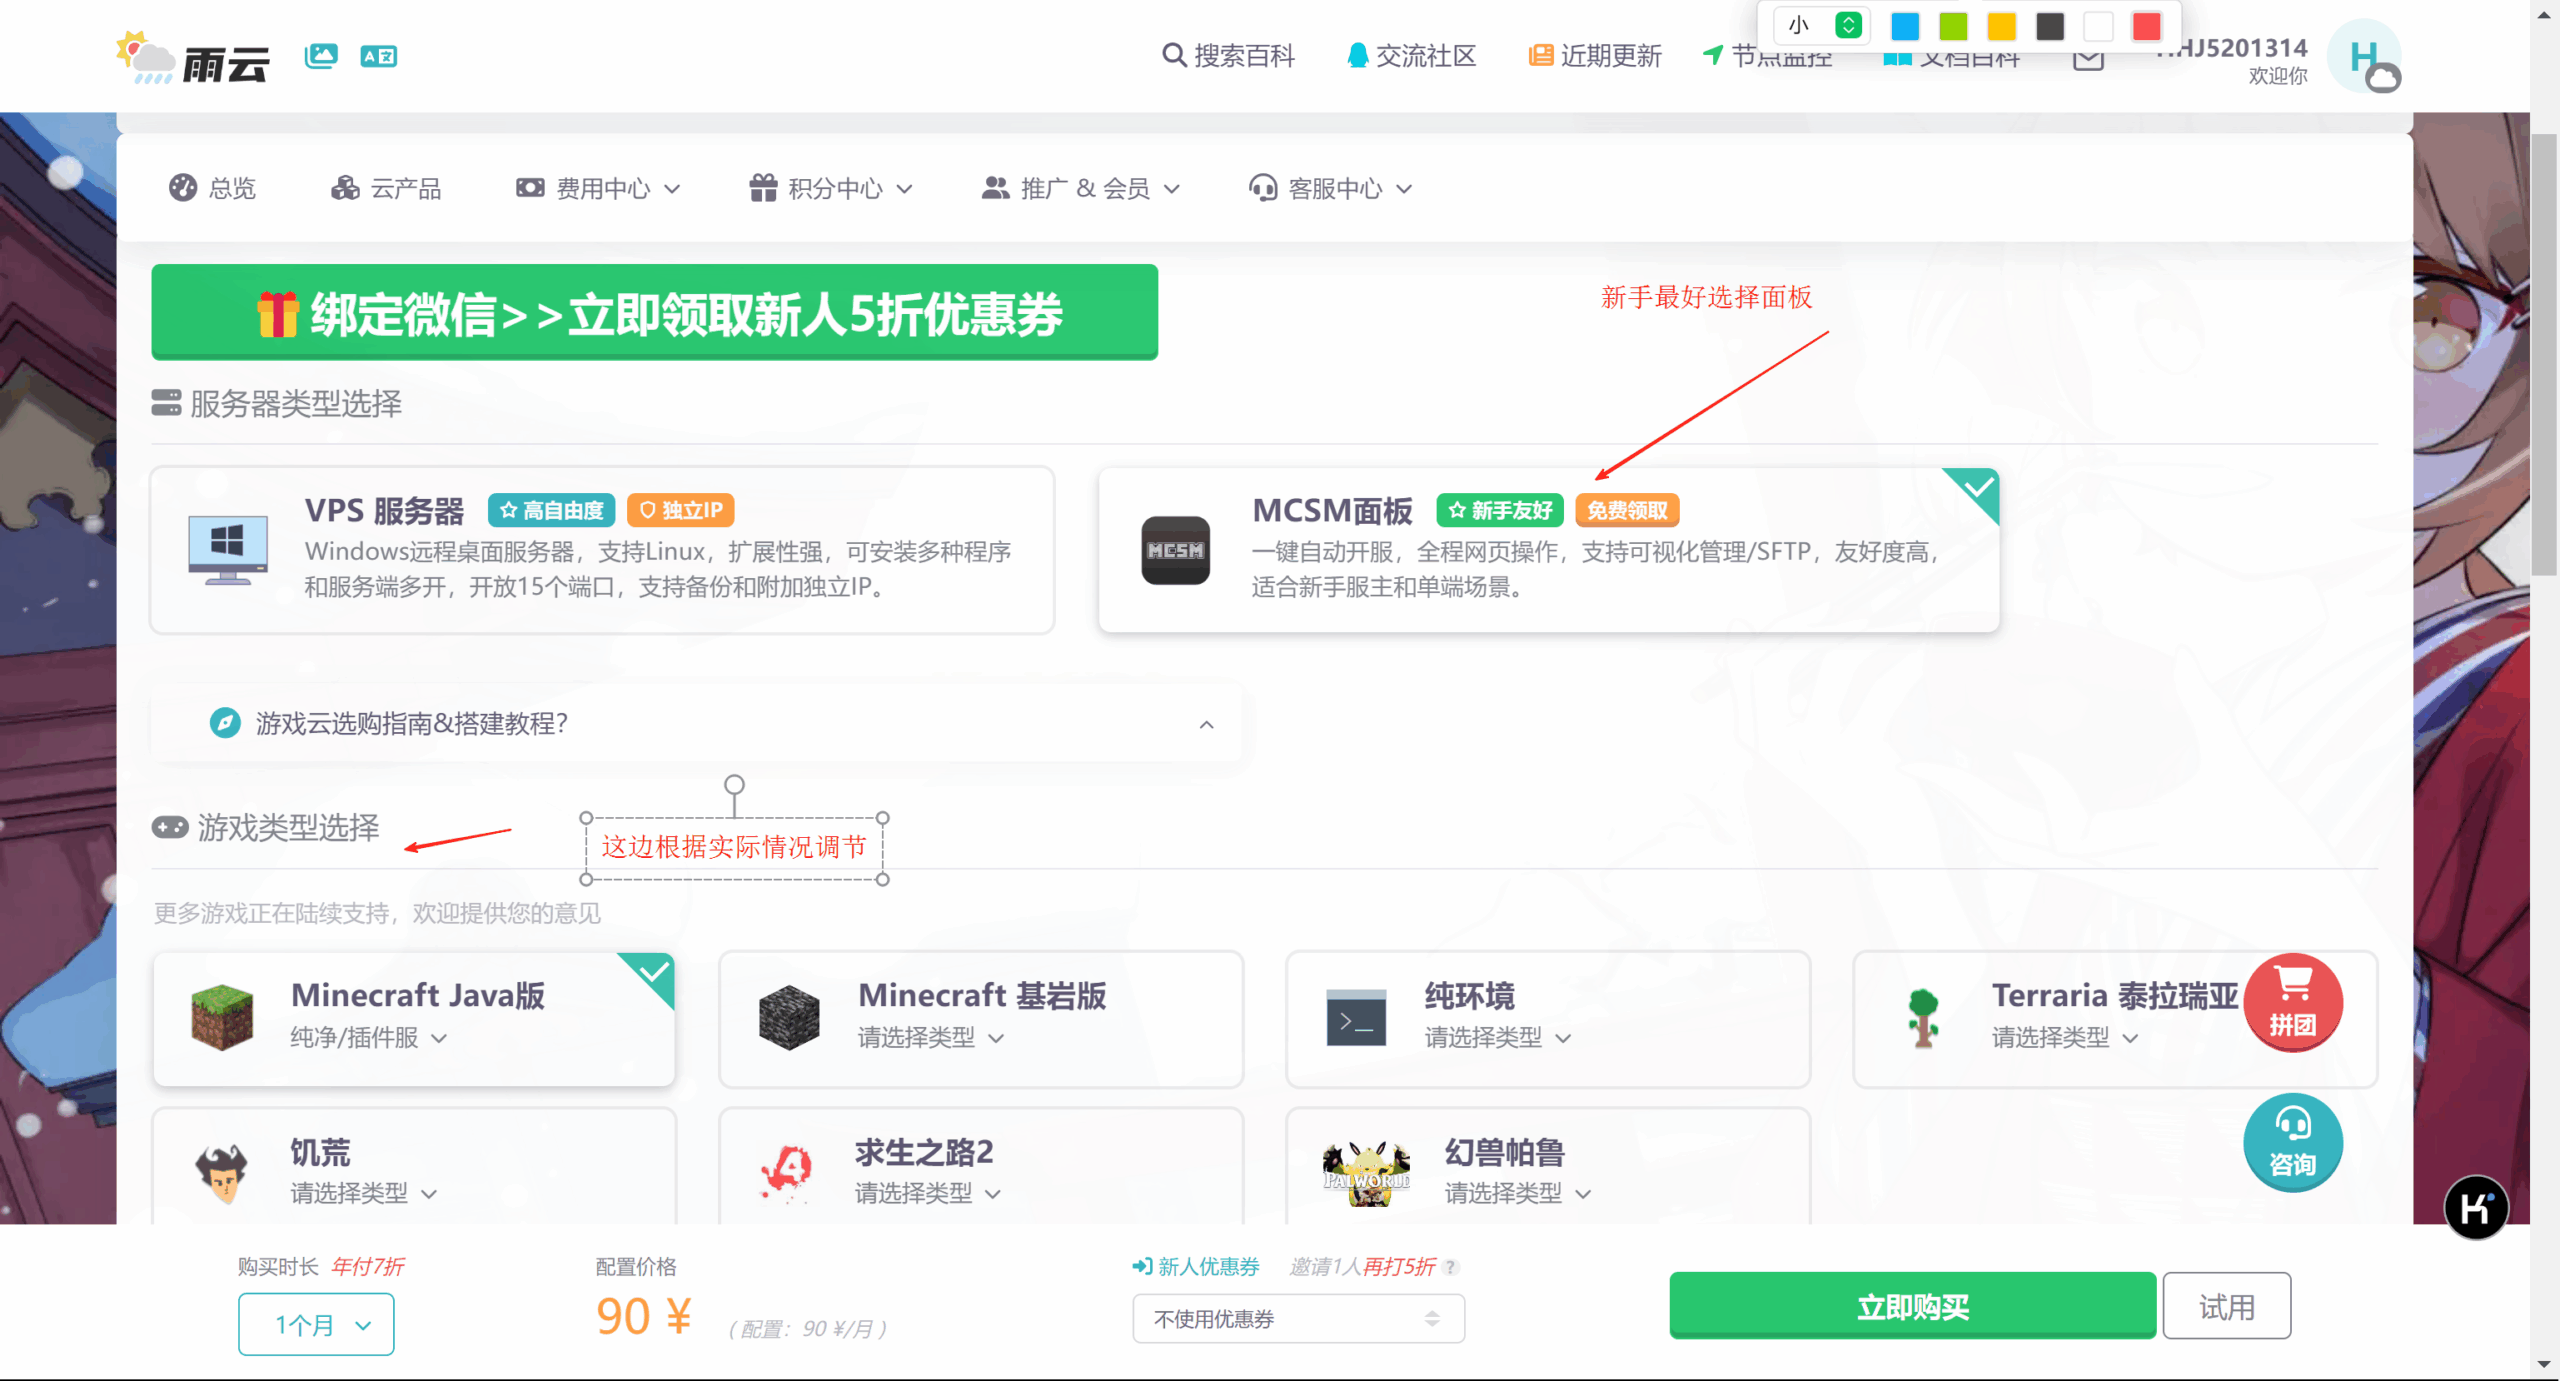Select the Terraria 泰拉瑞亚 game card
This screenshot has width=2560, height=1381.
coord(2115,1018)
